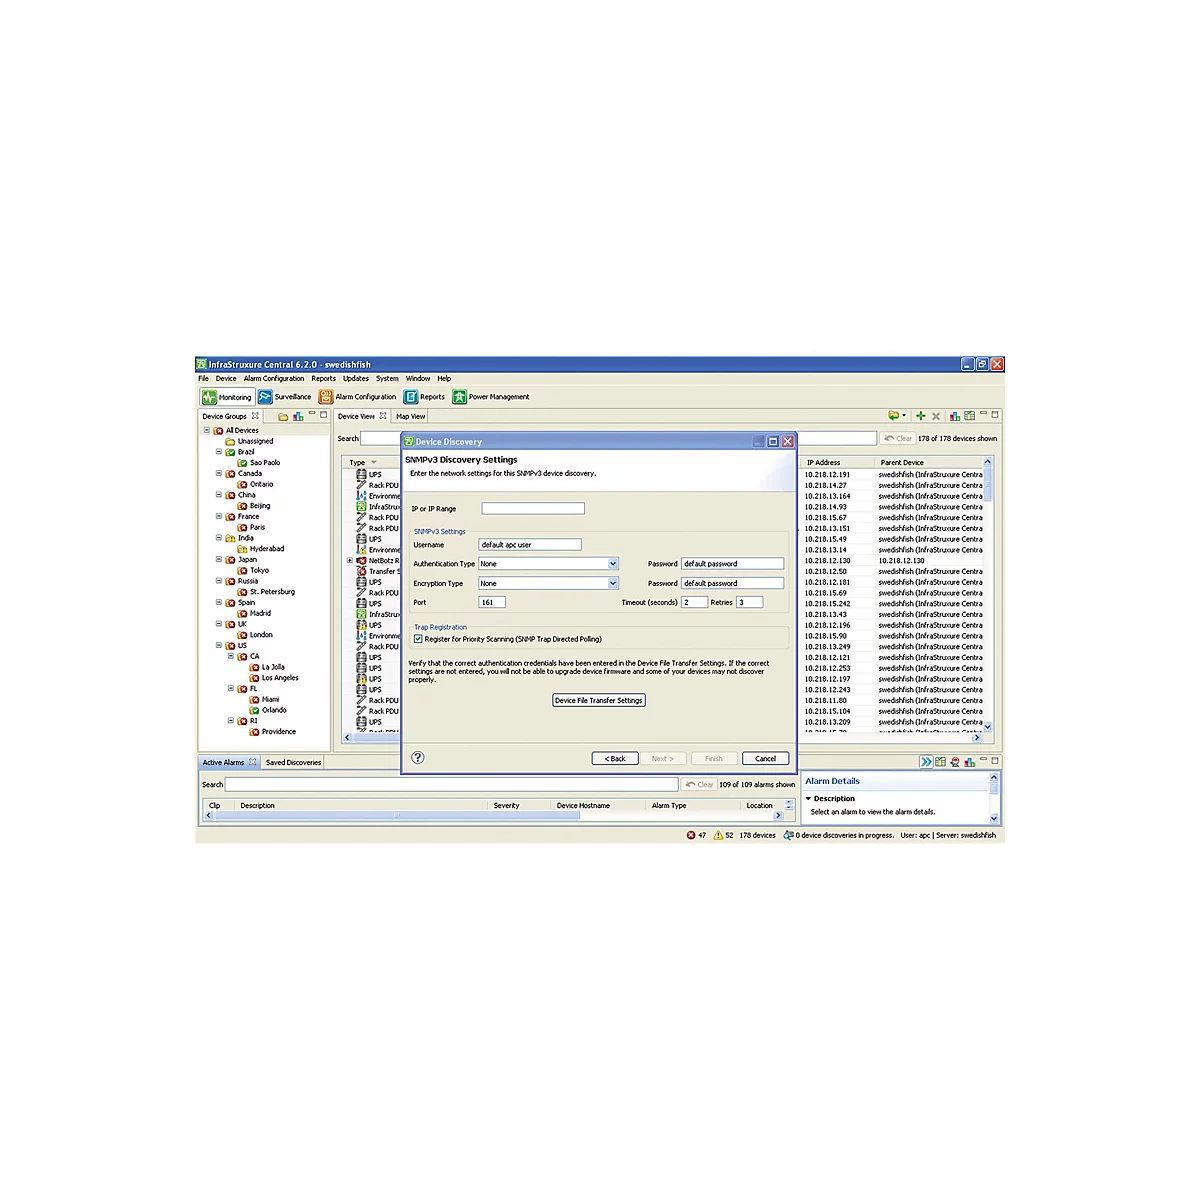1200x1200 pixels.
Task: Click the device discoveries progress icon in status bar
Action: pos(788,835)
